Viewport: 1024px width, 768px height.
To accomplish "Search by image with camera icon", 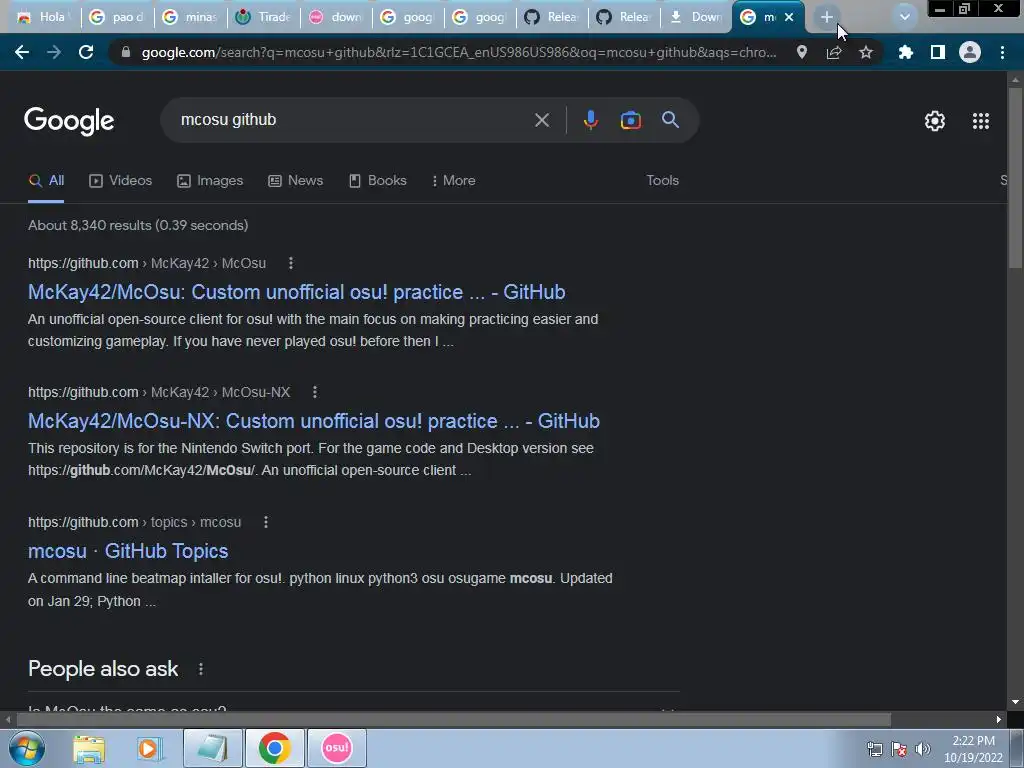I will coord(630,120).
